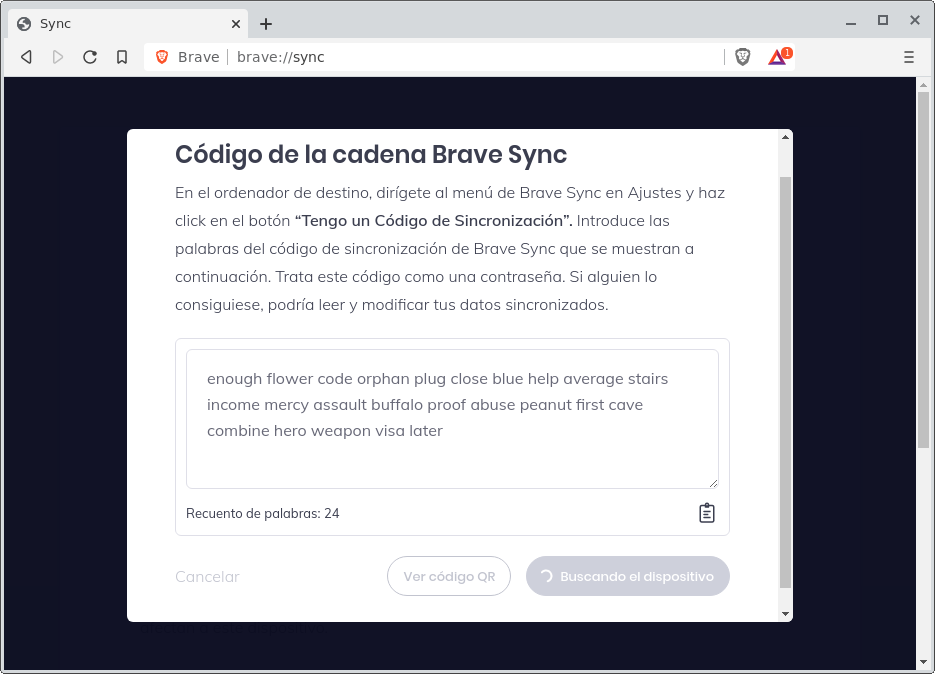935x674 pixels.
Task: Maximize the browser window
Action: coord(882,20)
